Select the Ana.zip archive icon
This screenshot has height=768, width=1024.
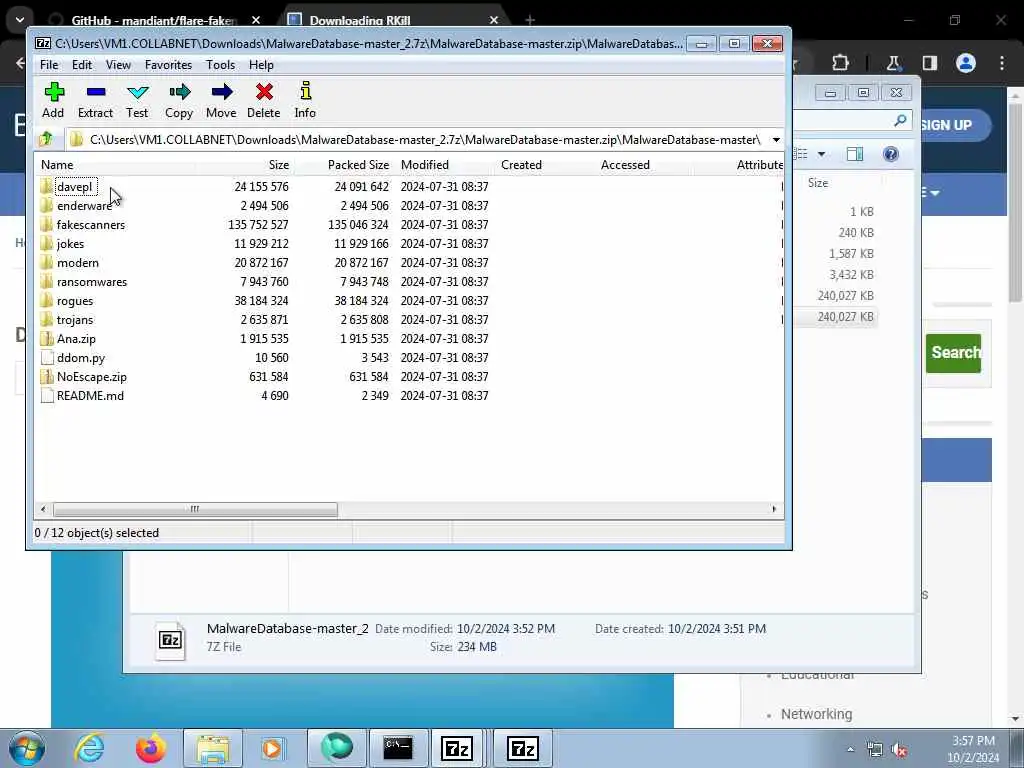(x=46, y=339)
